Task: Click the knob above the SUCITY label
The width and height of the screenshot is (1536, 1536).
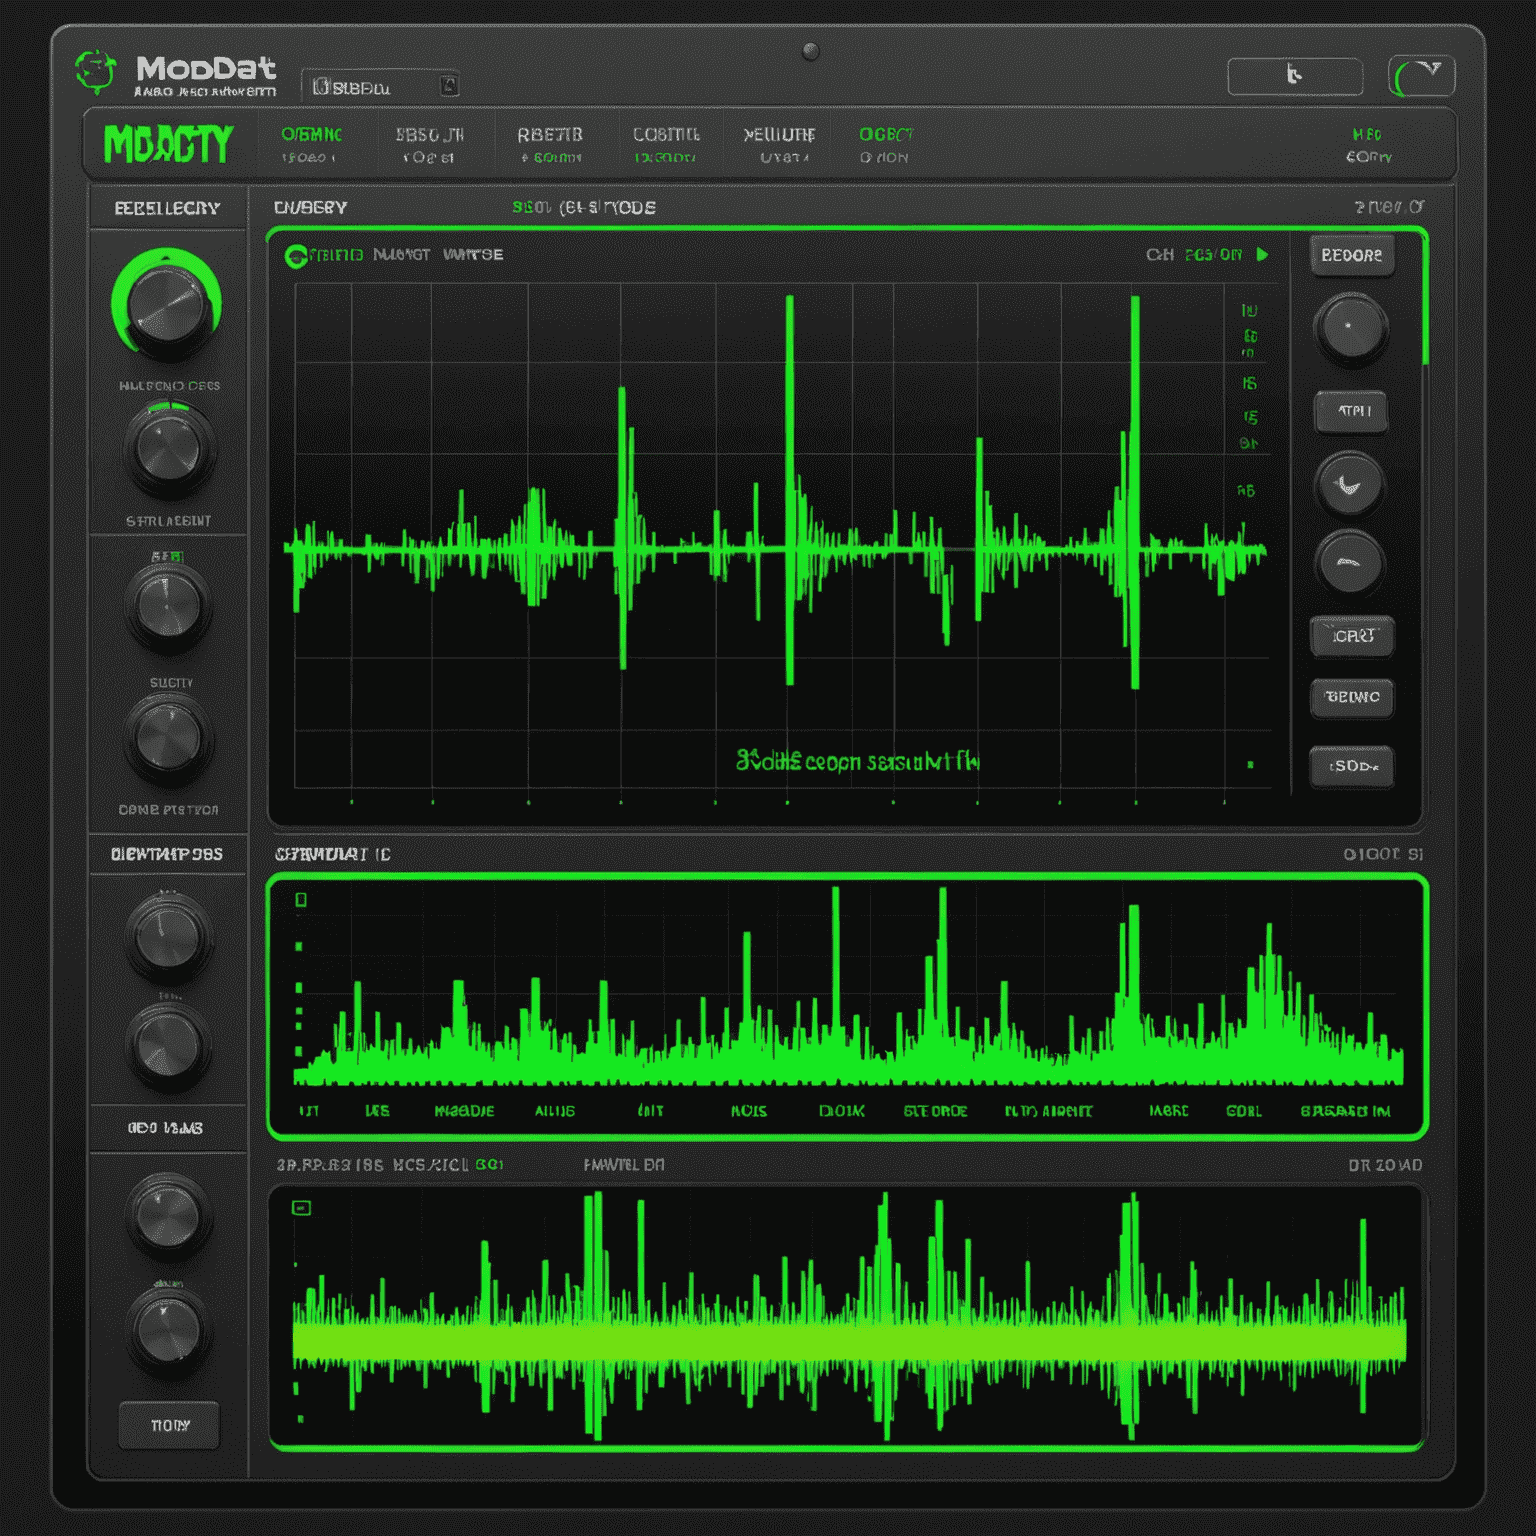Action: pos(168,607)
